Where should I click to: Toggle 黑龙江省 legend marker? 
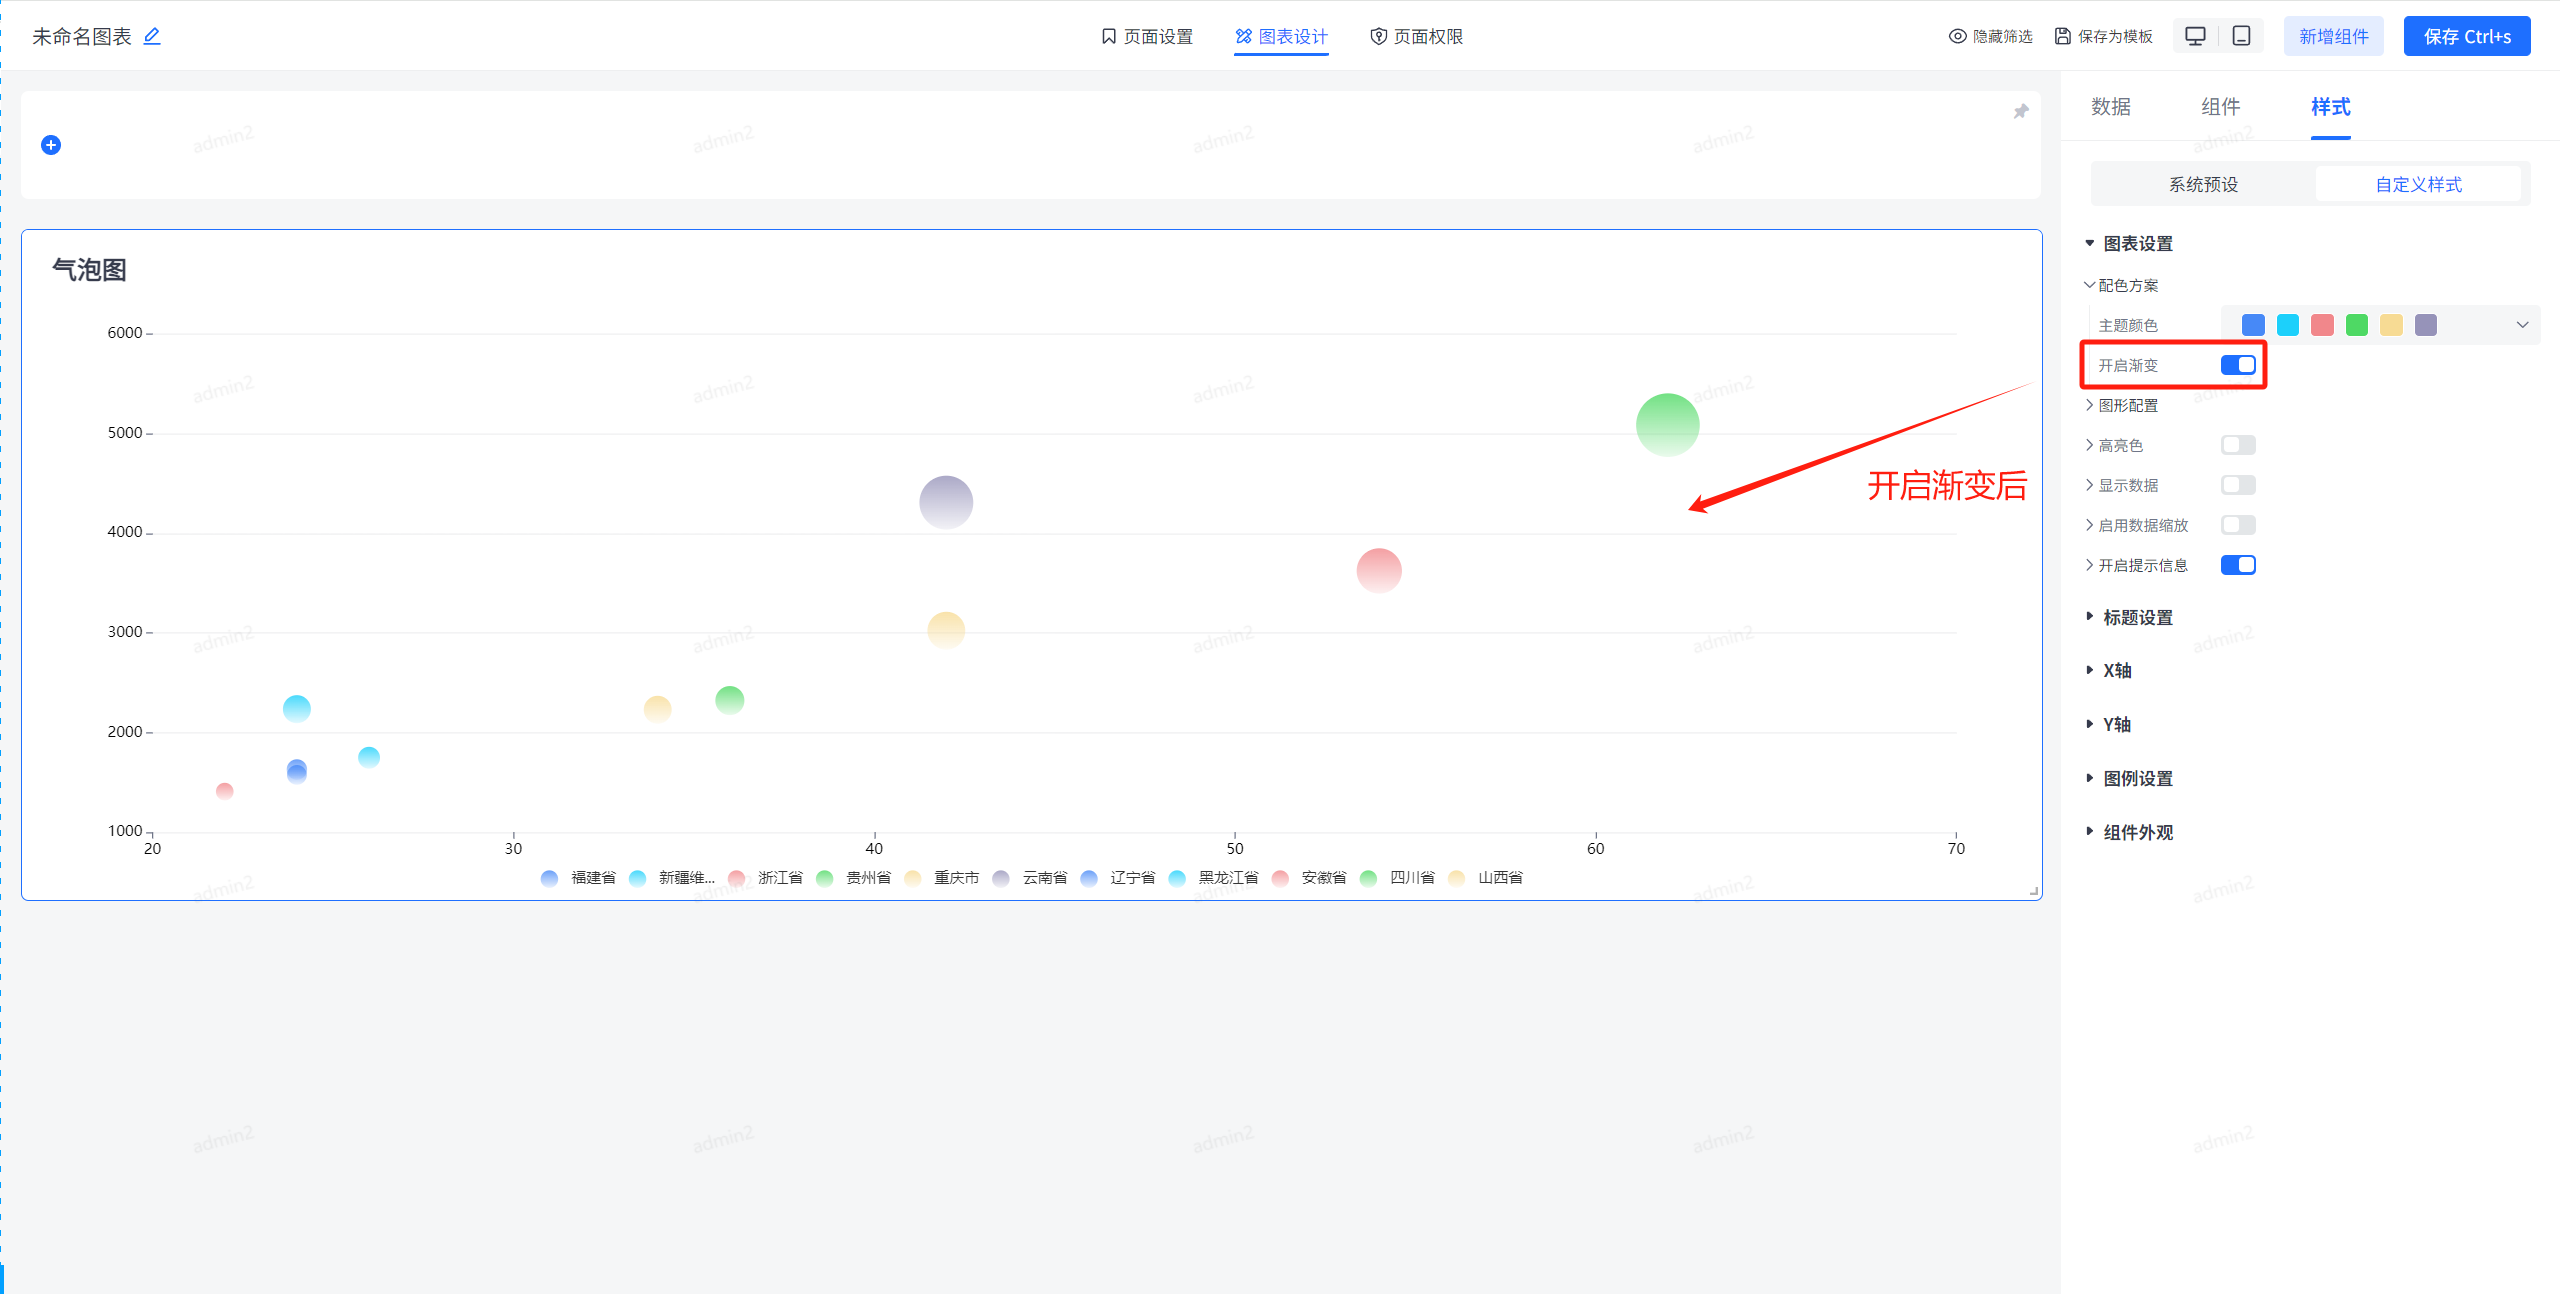click(x=1177, y=878)
